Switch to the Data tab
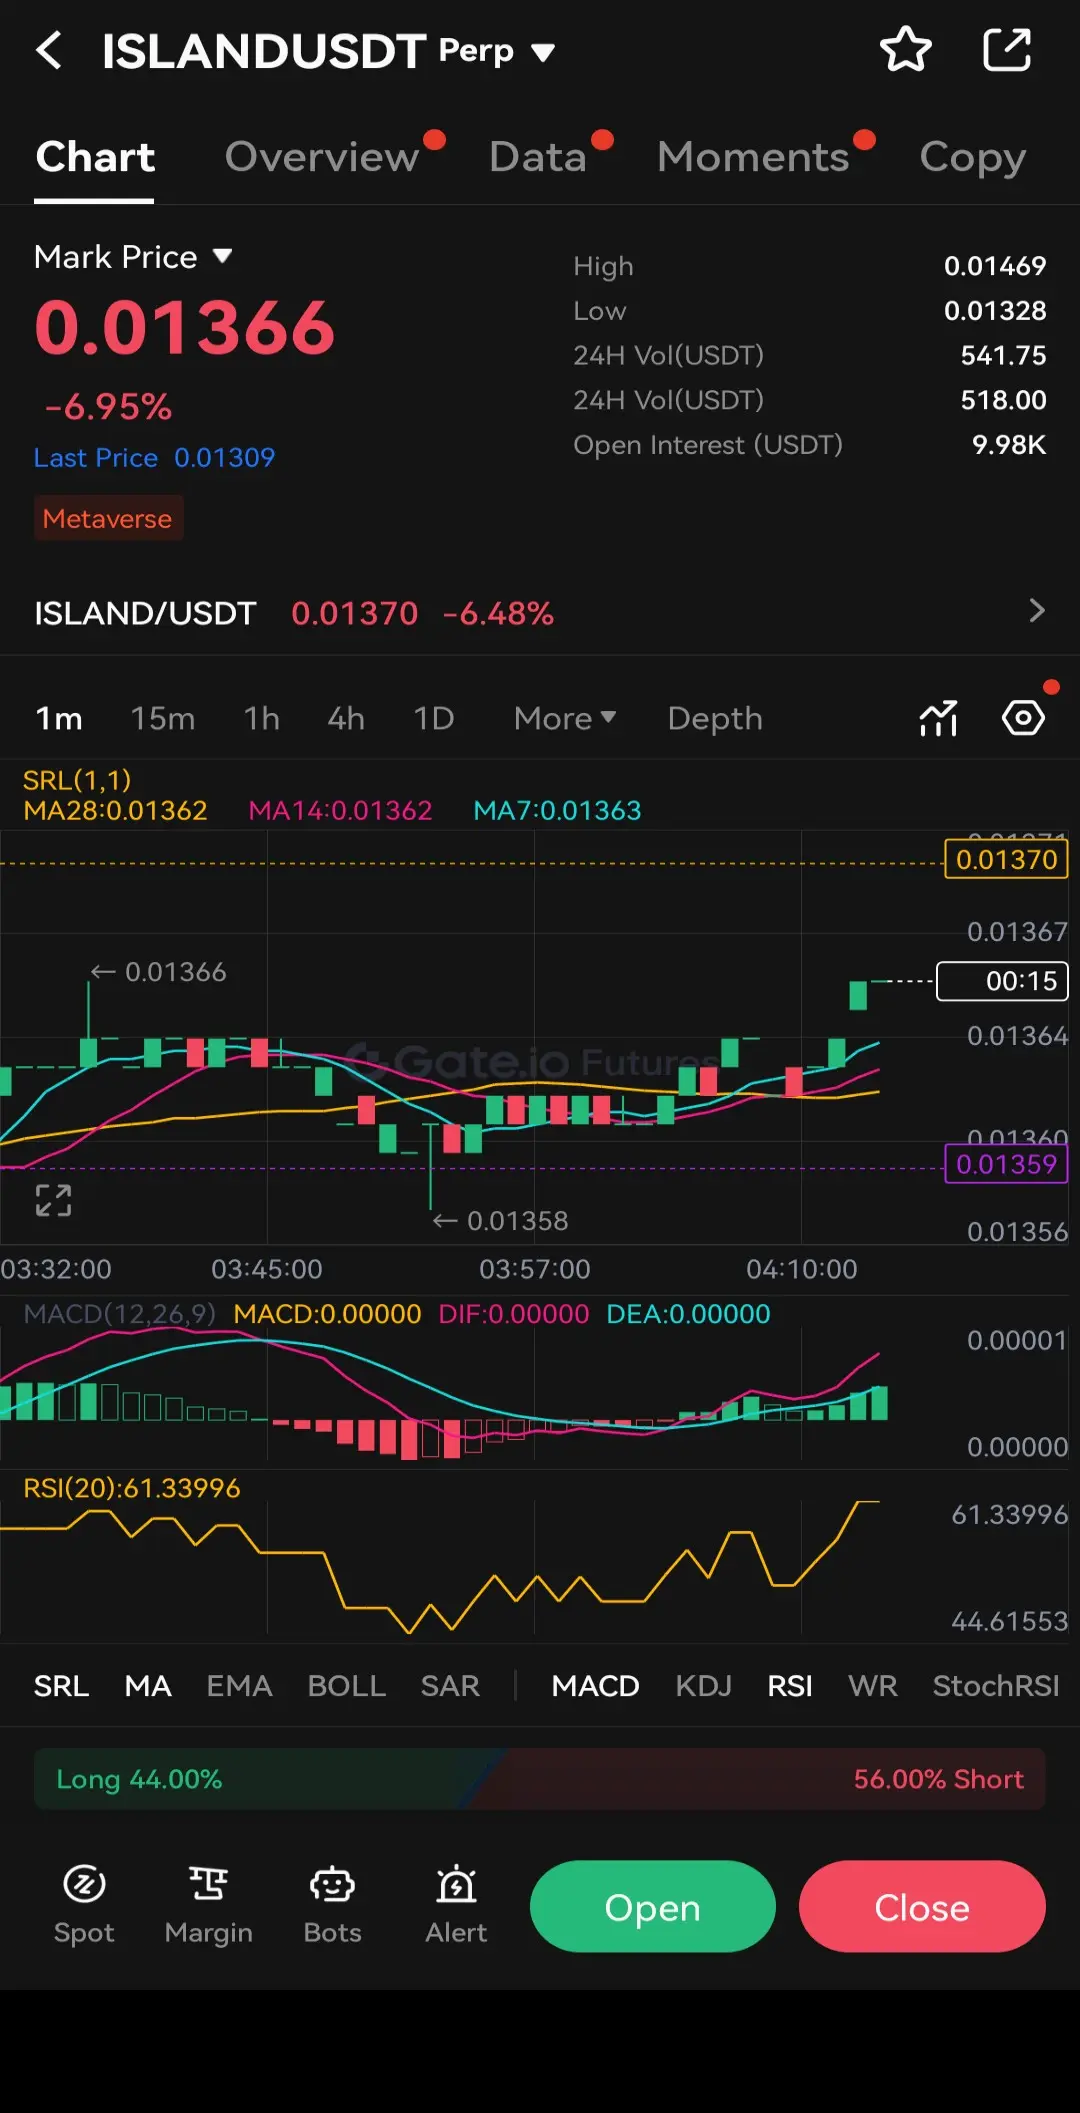 [x=538, y=157]
